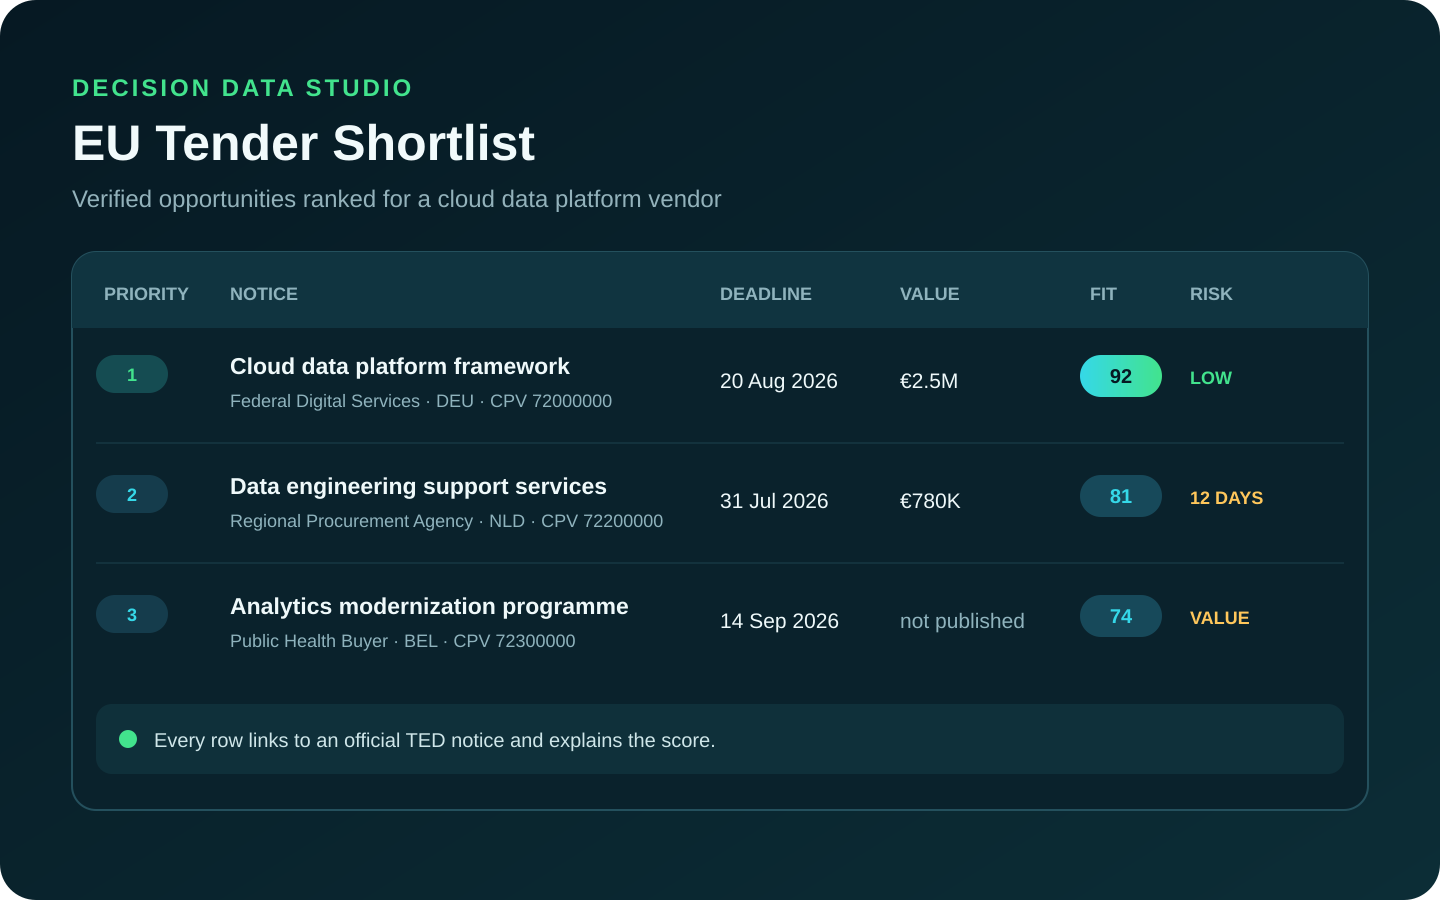Select the priority 2 badge

coord(132,494)
